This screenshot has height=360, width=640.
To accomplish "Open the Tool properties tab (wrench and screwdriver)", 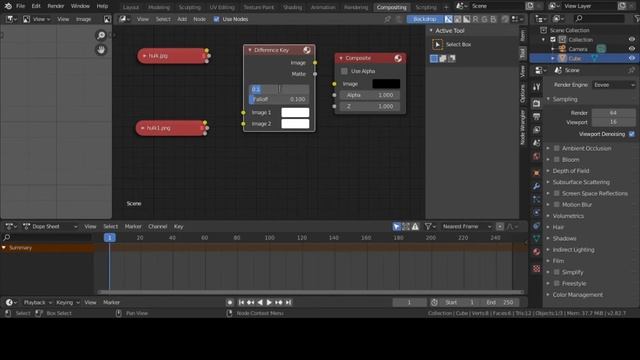I will pos(536,87).
